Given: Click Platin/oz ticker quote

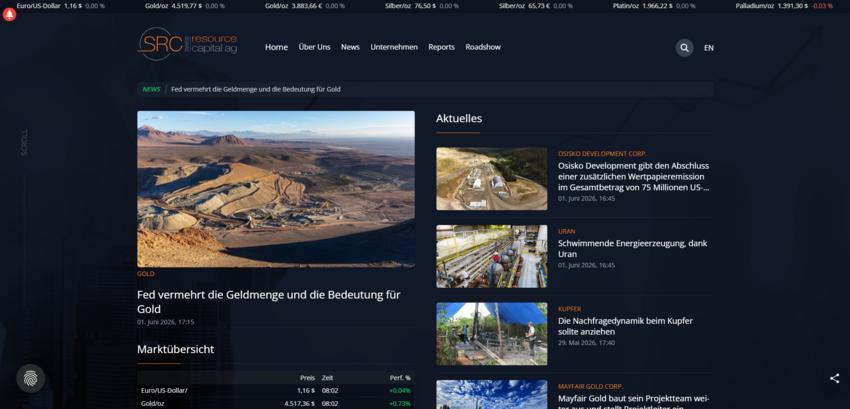Looking at the screenshot, I should click(654, 6).
